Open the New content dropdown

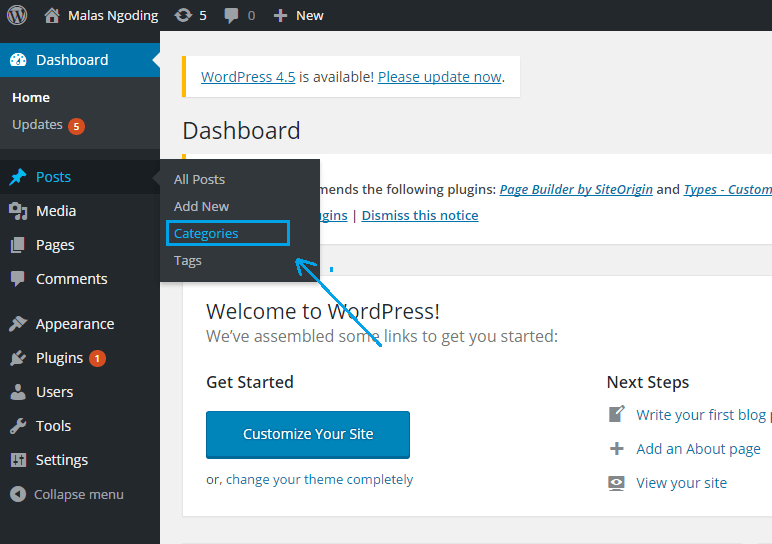[299, 15]
